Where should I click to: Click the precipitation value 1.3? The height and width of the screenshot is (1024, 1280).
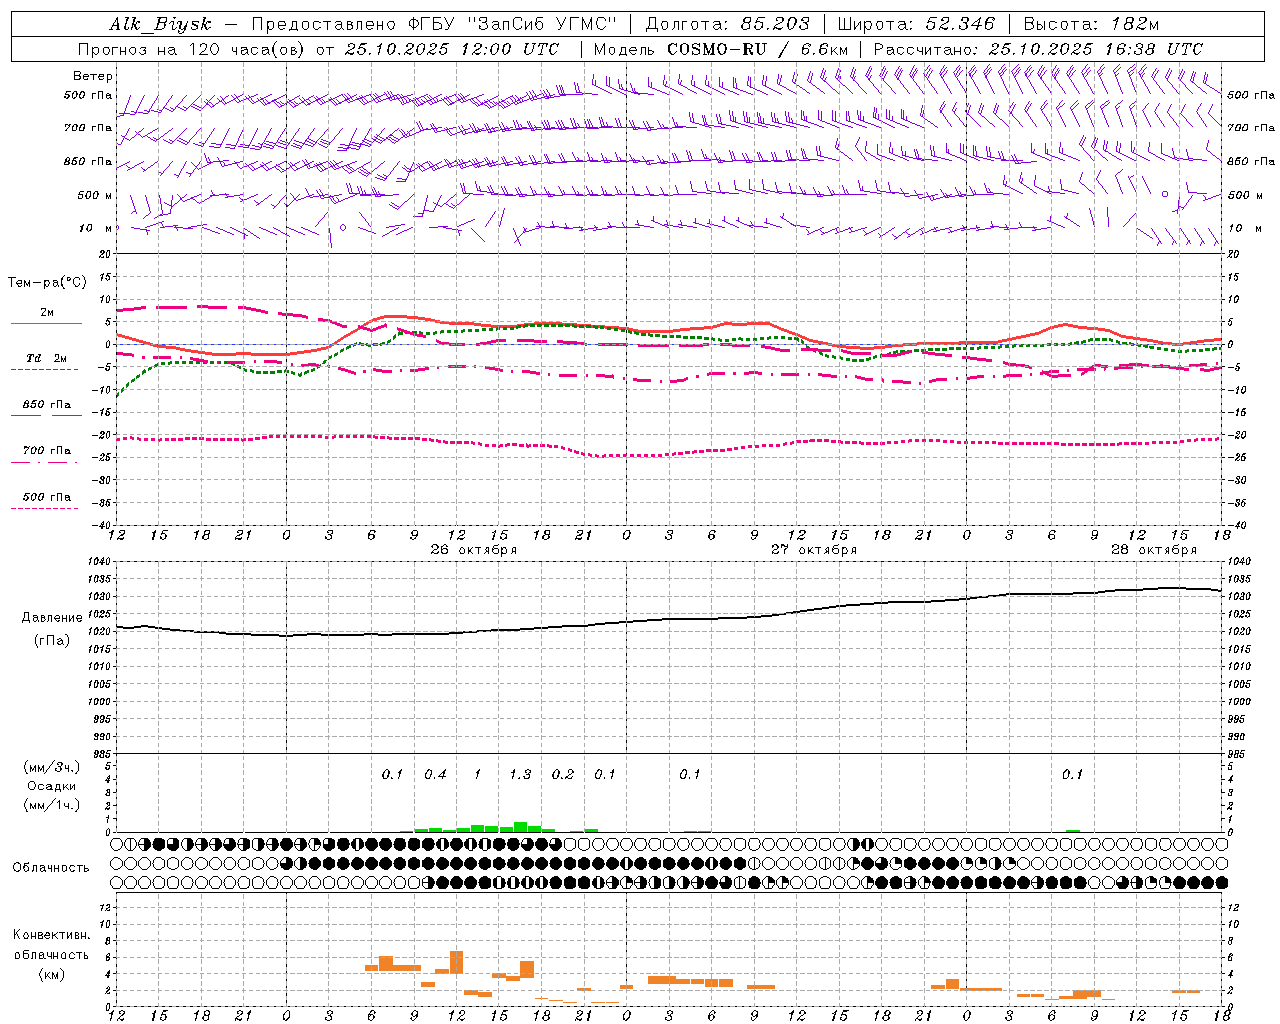point(520,775)
